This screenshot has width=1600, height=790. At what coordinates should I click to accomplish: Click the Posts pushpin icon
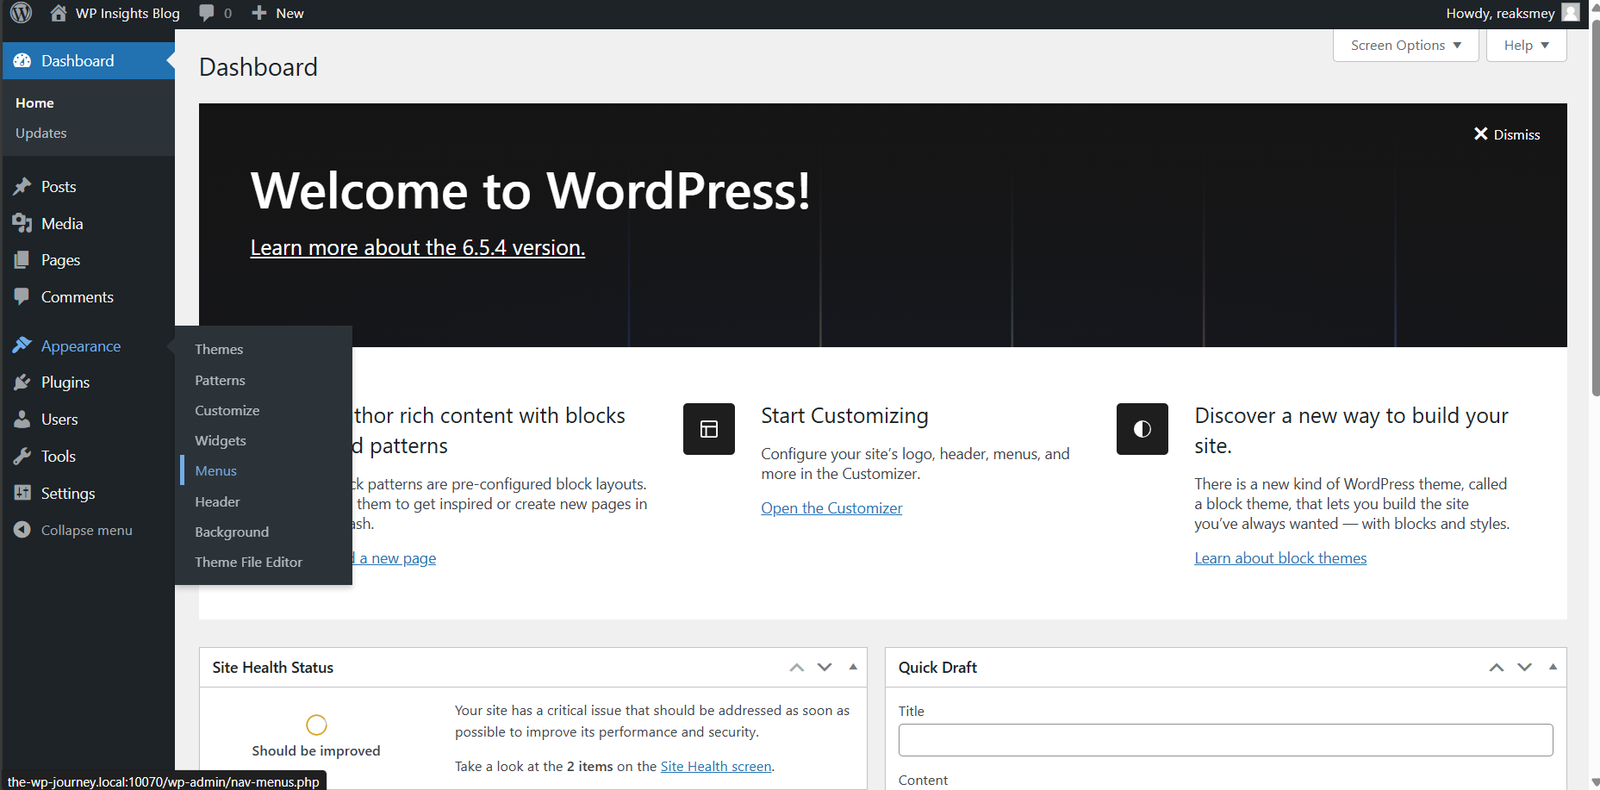coord(22,187)
